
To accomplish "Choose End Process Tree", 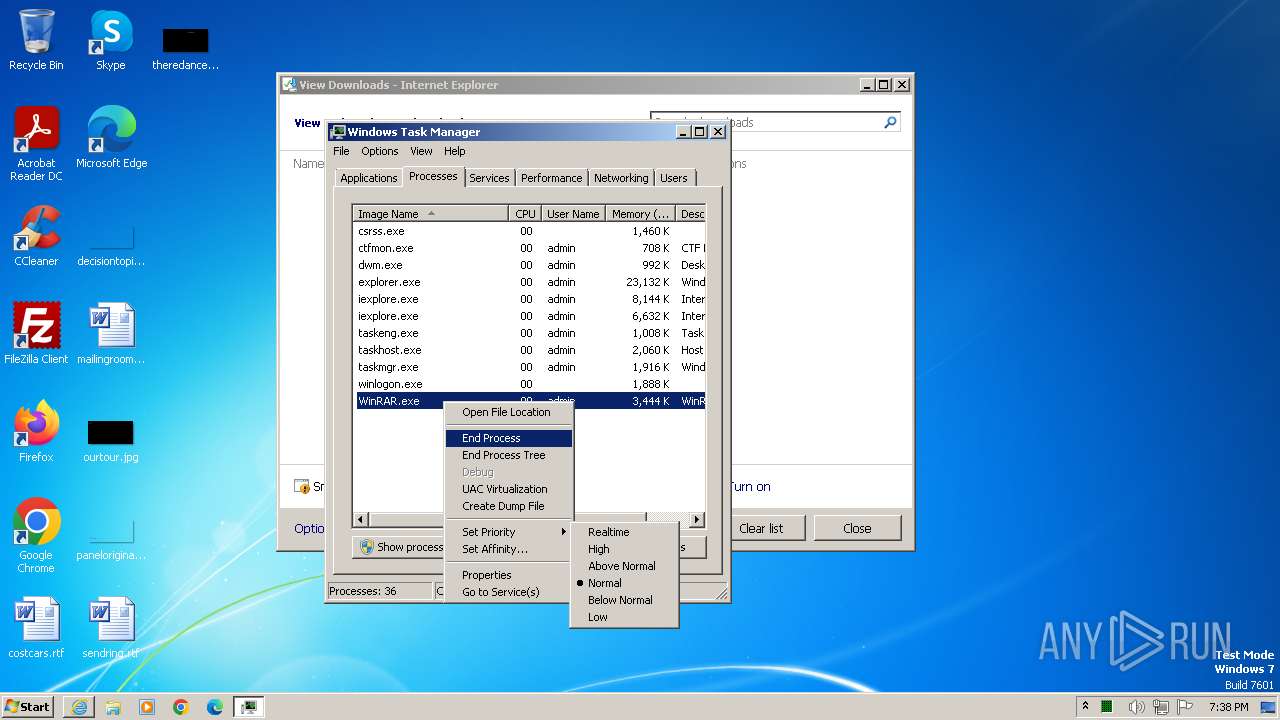I will 509,455.
